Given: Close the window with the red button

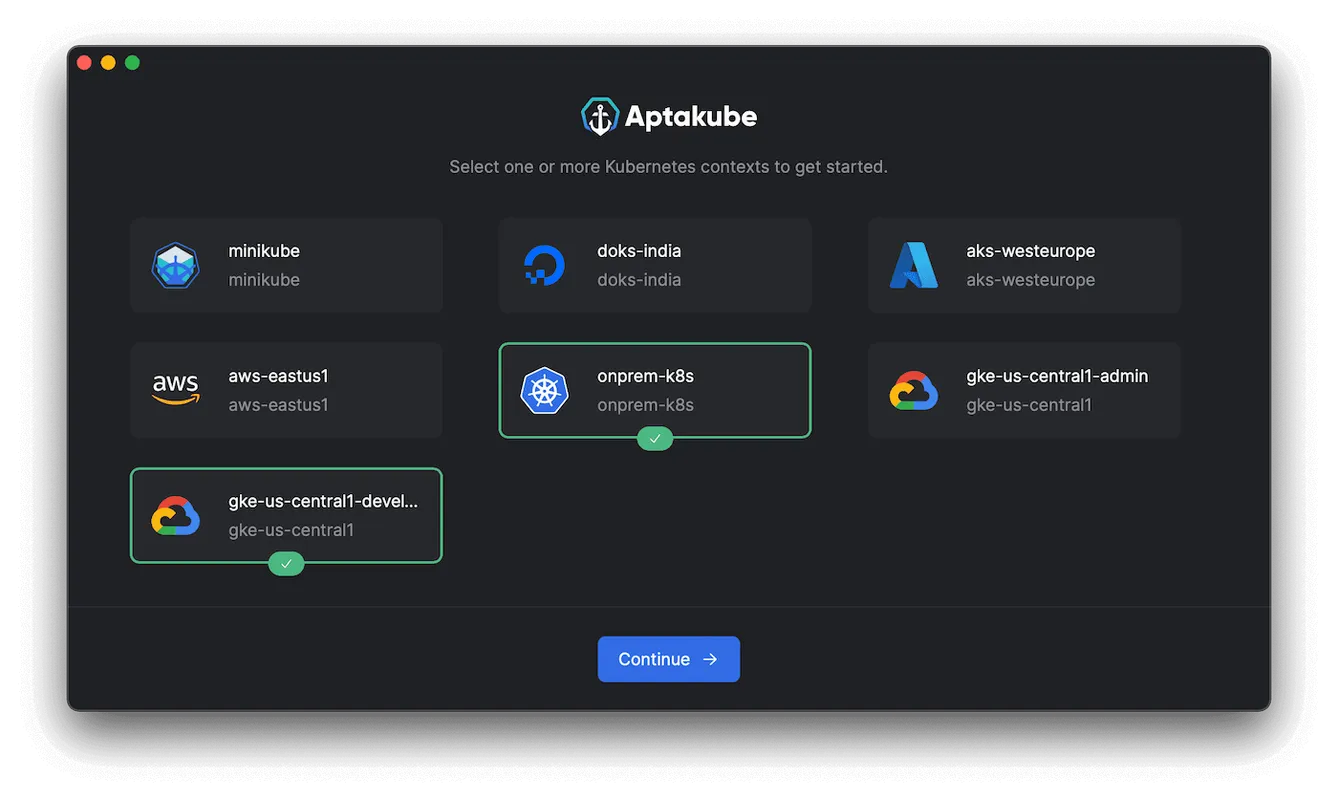Looking at the screenshot, I should click(84, 63).
